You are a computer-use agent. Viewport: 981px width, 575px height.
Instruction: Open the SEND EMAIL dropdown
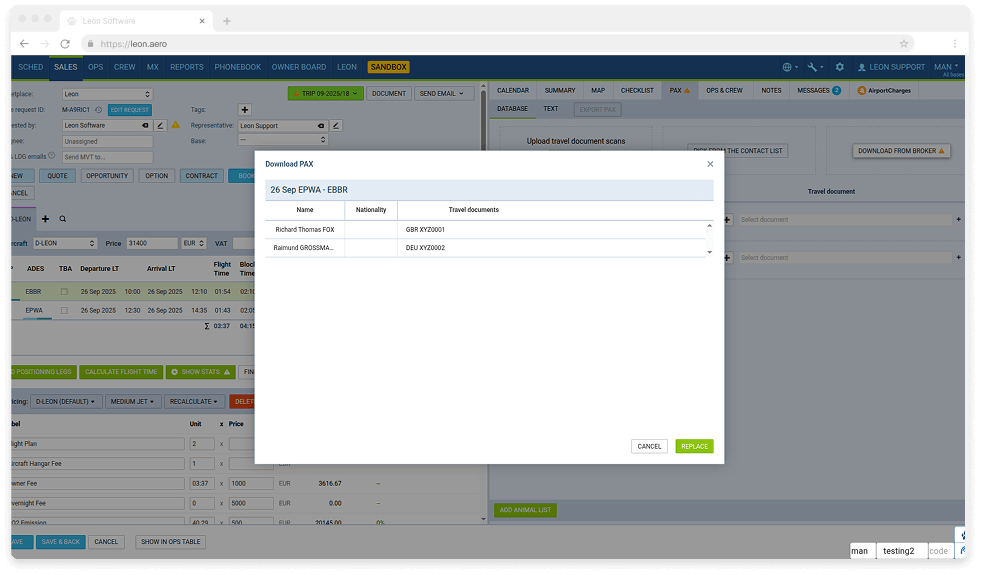(442, 93)
